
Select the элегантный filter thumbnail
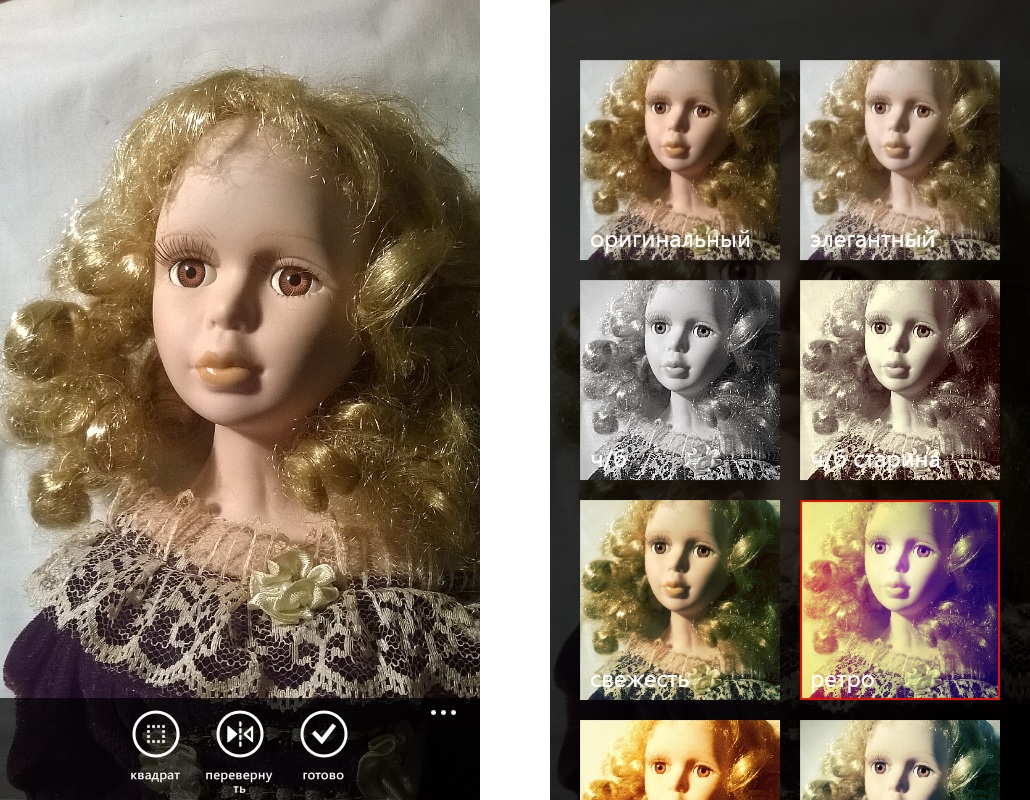point(900,160)
